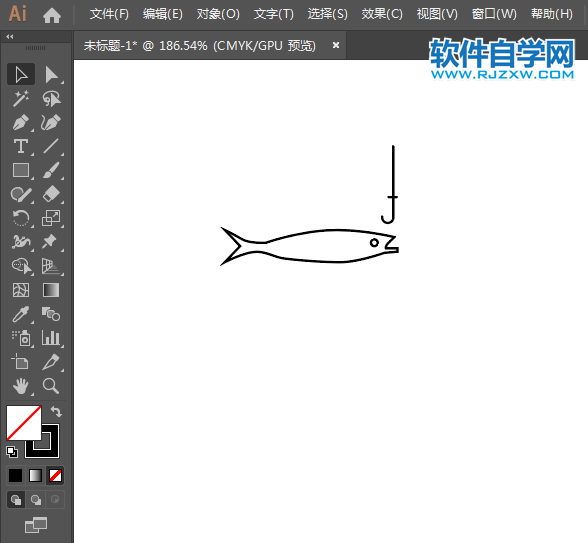Image resolution: width=588 pixels, height=543 pixels.
Task: Select the Selection tool (black arrow)
Action: (x=21, y=74)
